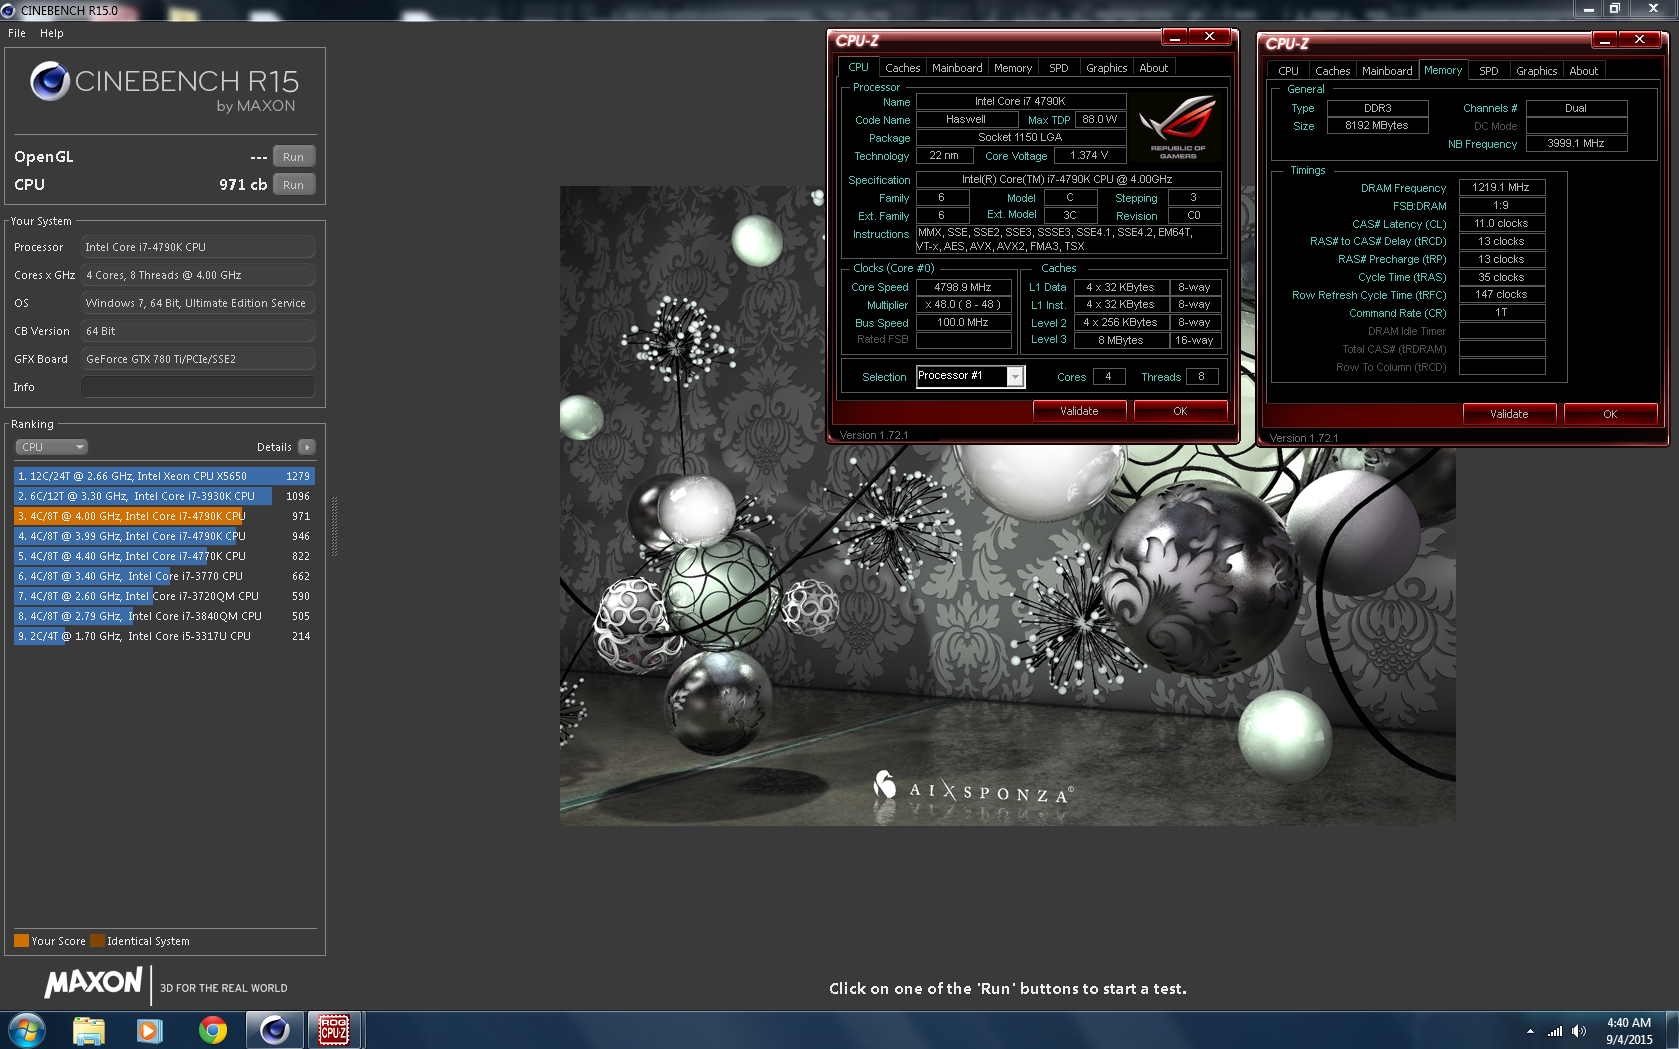Open the CPU ranking dropdown

pyautogui.click(x=52, y=447)
